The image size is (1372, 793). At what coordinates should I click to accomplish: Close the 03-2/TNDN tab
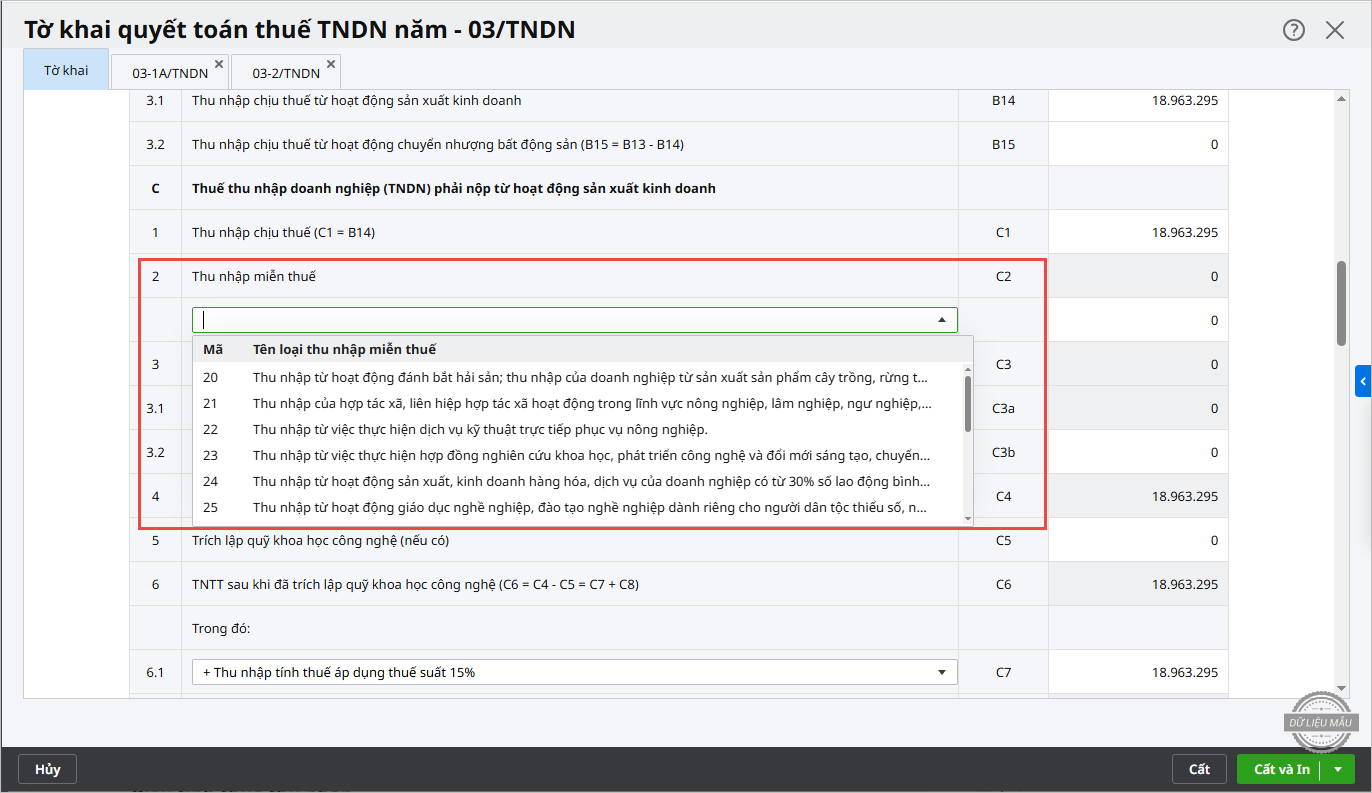pos(331,64)
